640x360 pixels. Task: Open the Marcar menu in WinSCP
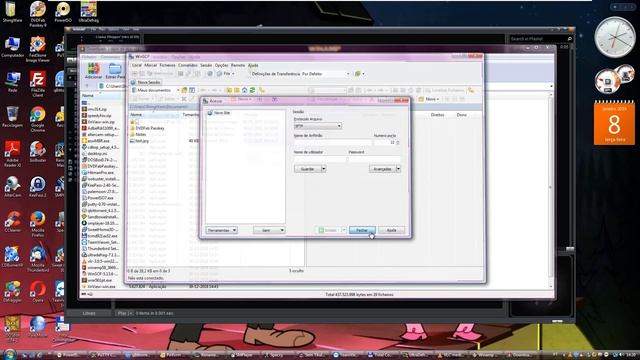pyautogui.click(x=151, y=65)
